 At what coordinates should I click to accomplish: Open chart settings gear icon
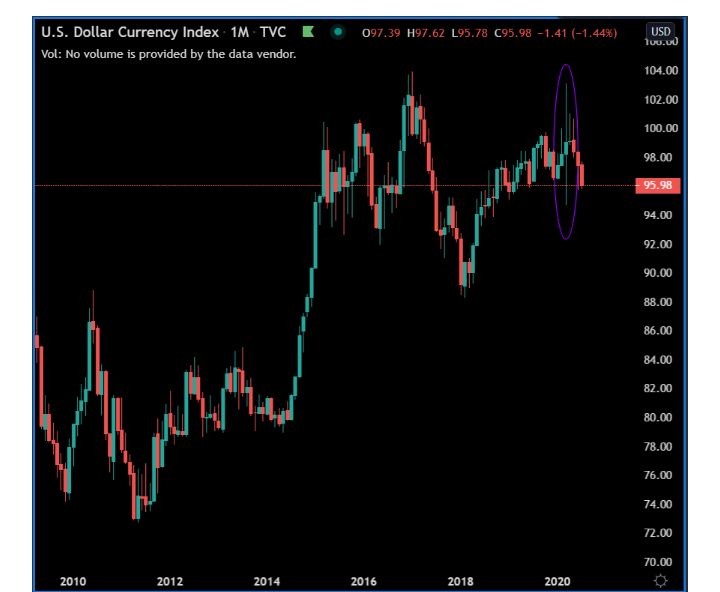coord(660,581)
